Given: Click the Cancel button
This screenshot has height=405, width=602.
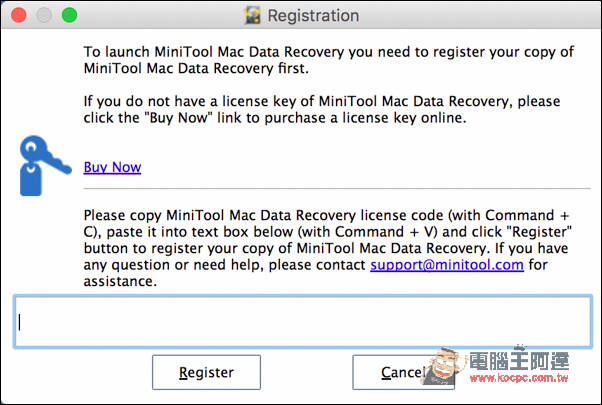Looking at the screenshot, I should (x=404, y=372).
